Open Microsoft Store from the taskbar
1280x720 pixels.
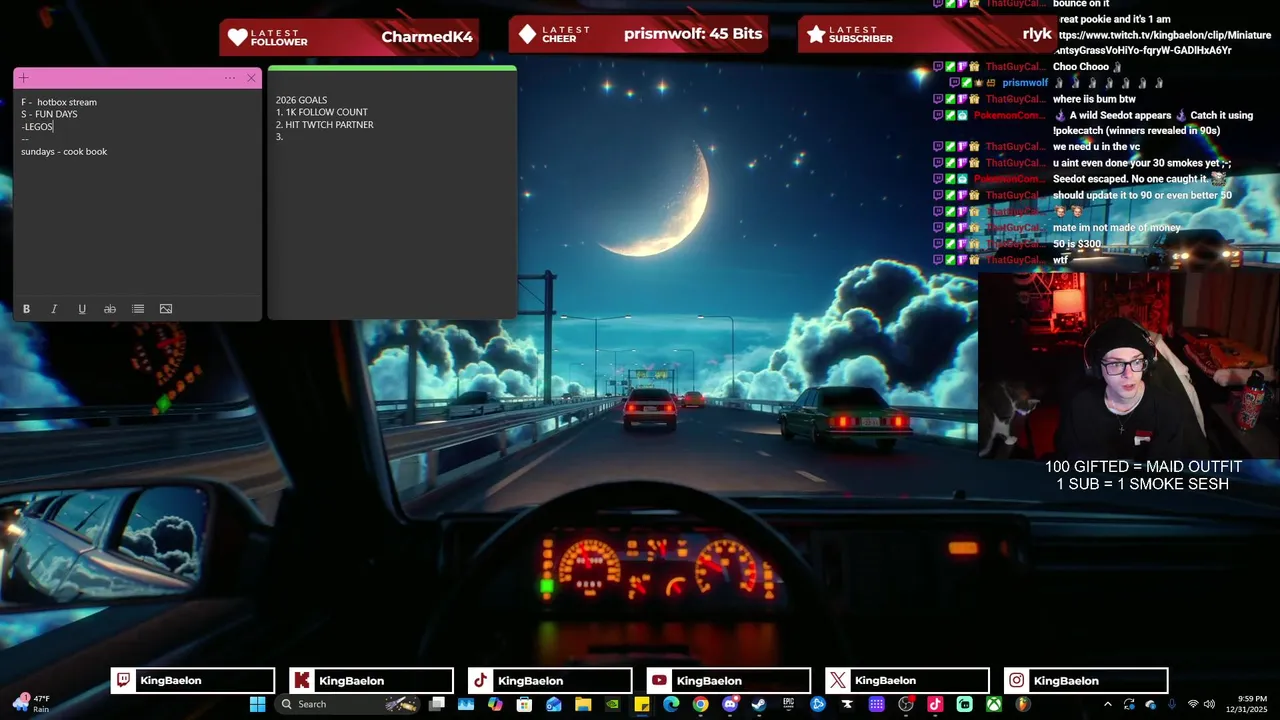pyautogui.click(x=524, y=704)
